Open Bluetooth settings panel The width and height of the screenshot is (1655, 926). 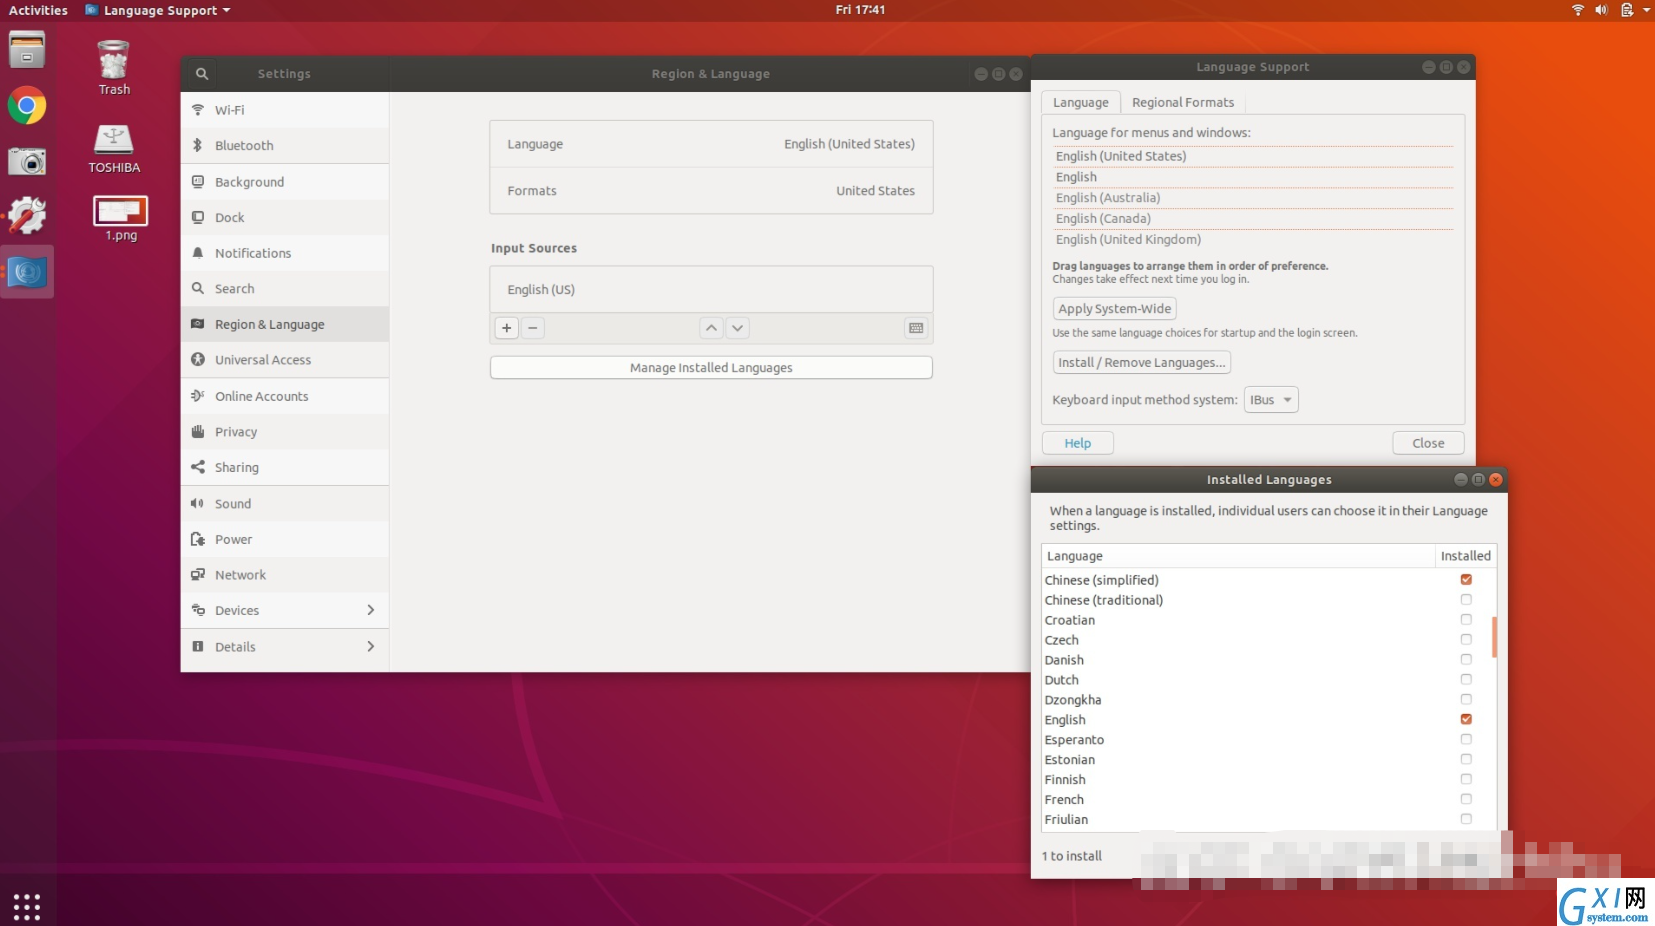(285, 145)
